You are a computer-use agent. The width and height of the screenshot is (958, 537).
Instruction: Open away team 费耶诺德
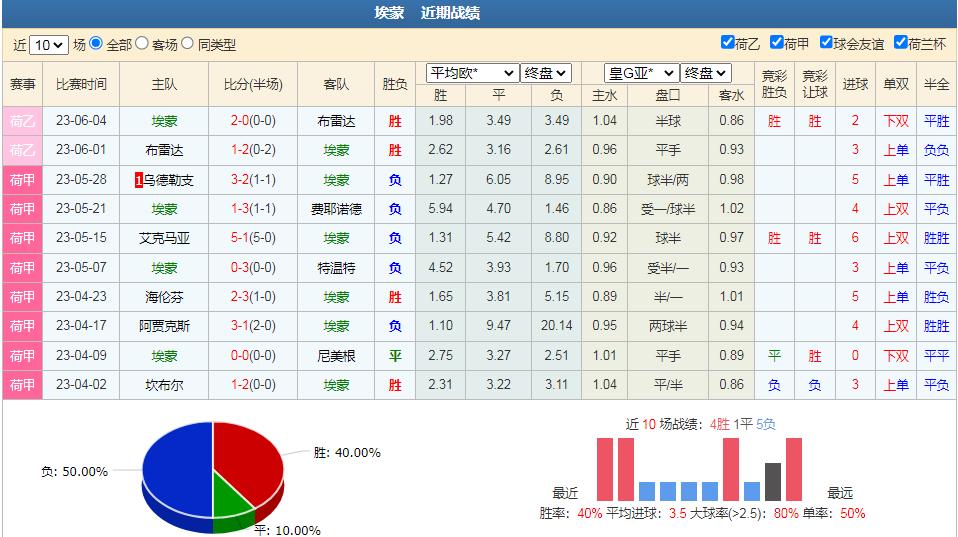[336, 209]
